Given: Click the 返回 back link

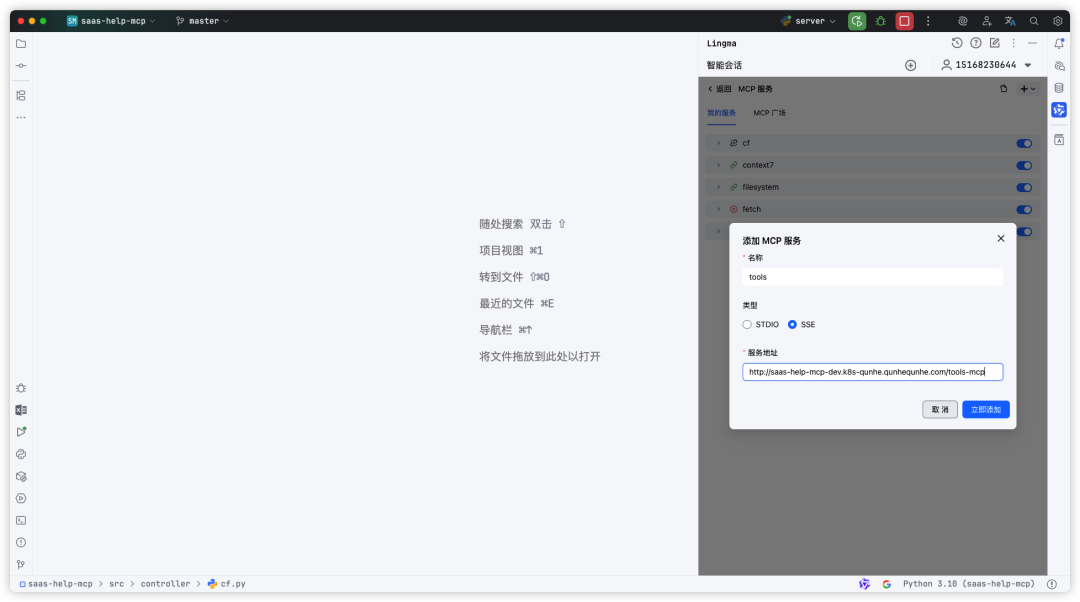Looking at the screenshot, I should [719, 89].
